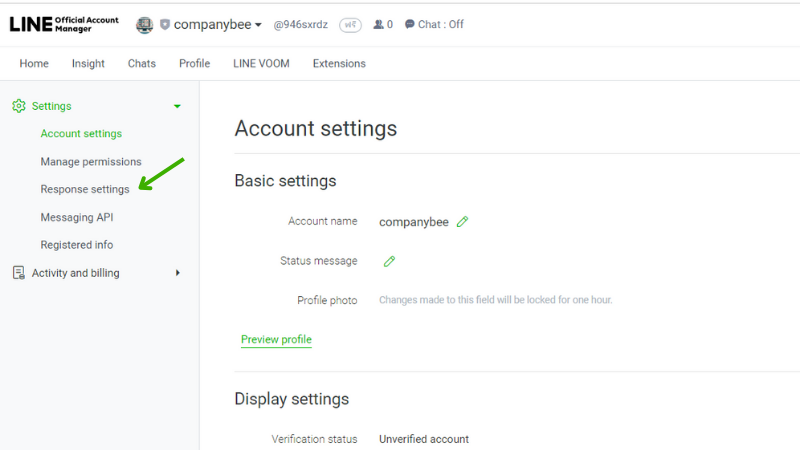Expand the Activity and billing section
The width and height of the screenshot is (800, 450).
click(178, 273)
